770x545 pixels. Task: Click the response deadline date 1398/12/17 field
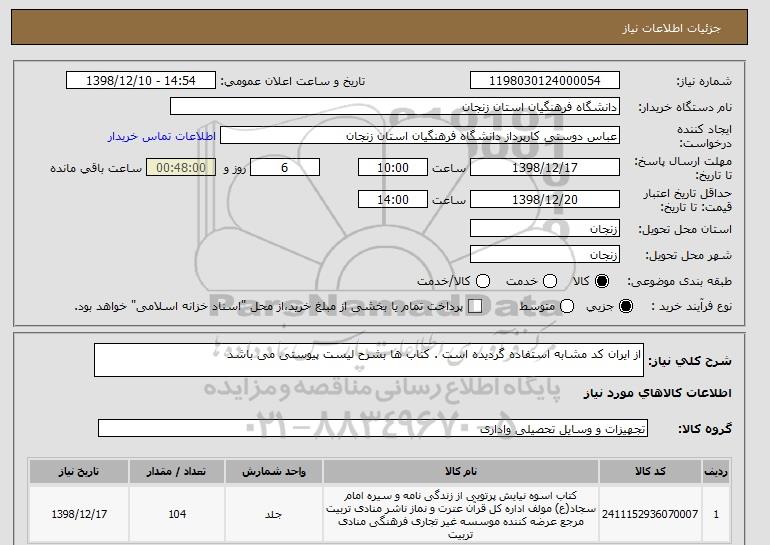tap(545, 167)
